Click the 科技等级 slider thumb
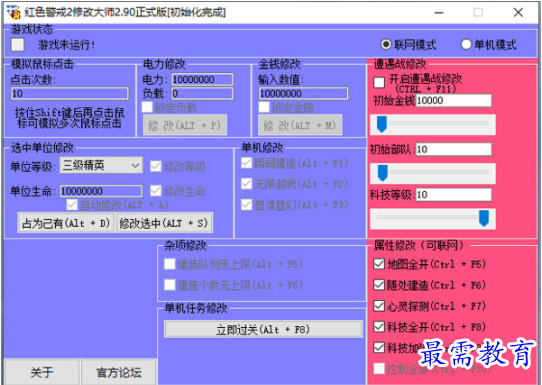The image size is (542, 385). coord(484,218)
